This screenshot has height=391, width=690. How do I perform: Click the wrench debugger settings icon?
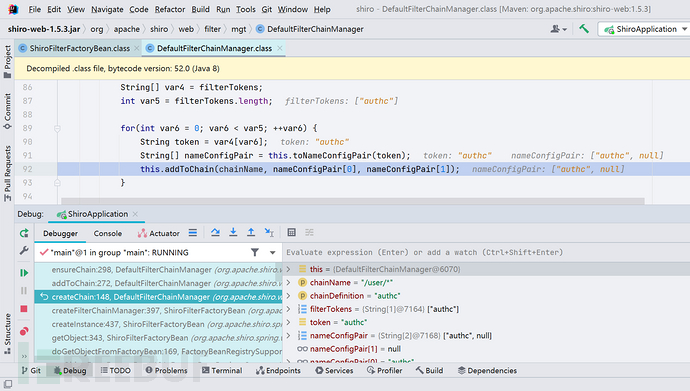[x=24, y=251]
